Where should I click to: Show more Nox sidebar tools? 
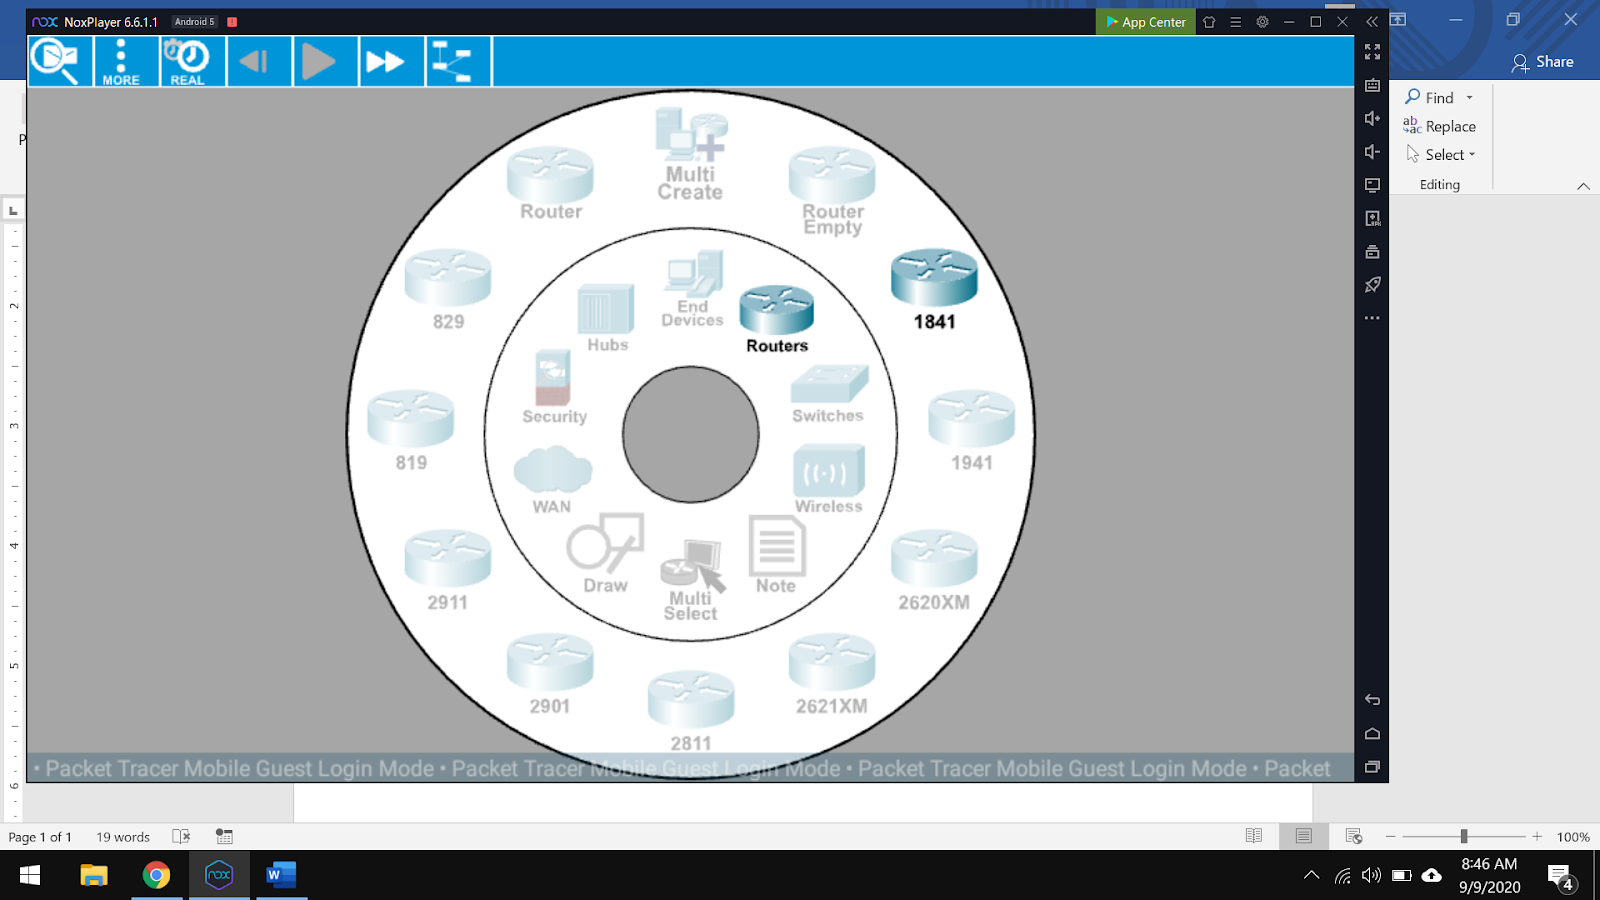click(1372, 318)
